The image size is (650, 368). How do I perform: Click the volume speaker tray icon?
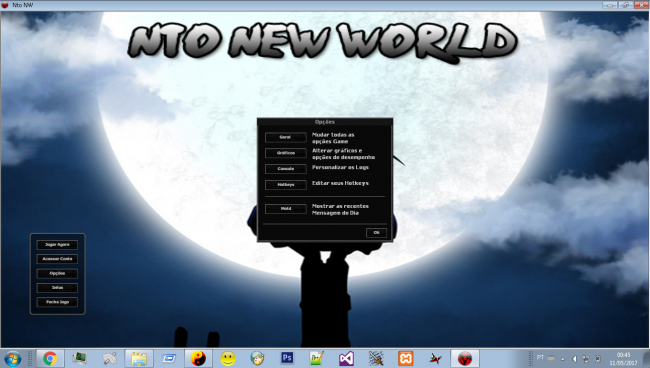(x=575, y=359)
